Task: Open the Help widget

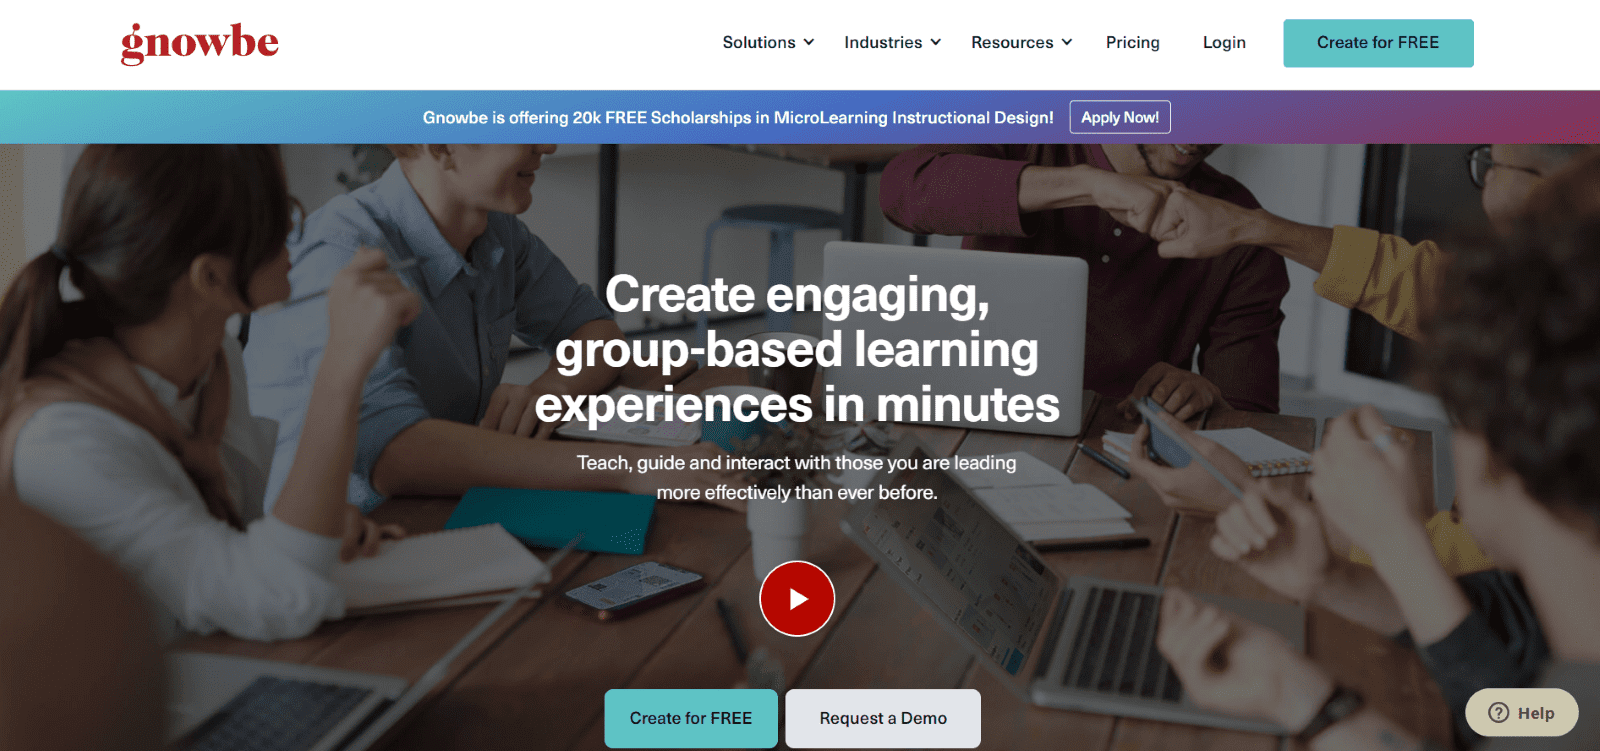Action: click(x=1522, y=713)
